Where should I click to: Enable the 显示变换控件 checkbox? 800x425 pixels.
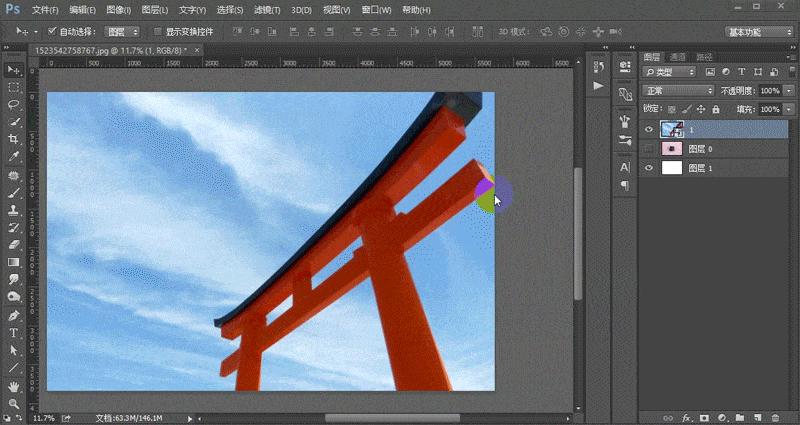(x=158, y=32)
